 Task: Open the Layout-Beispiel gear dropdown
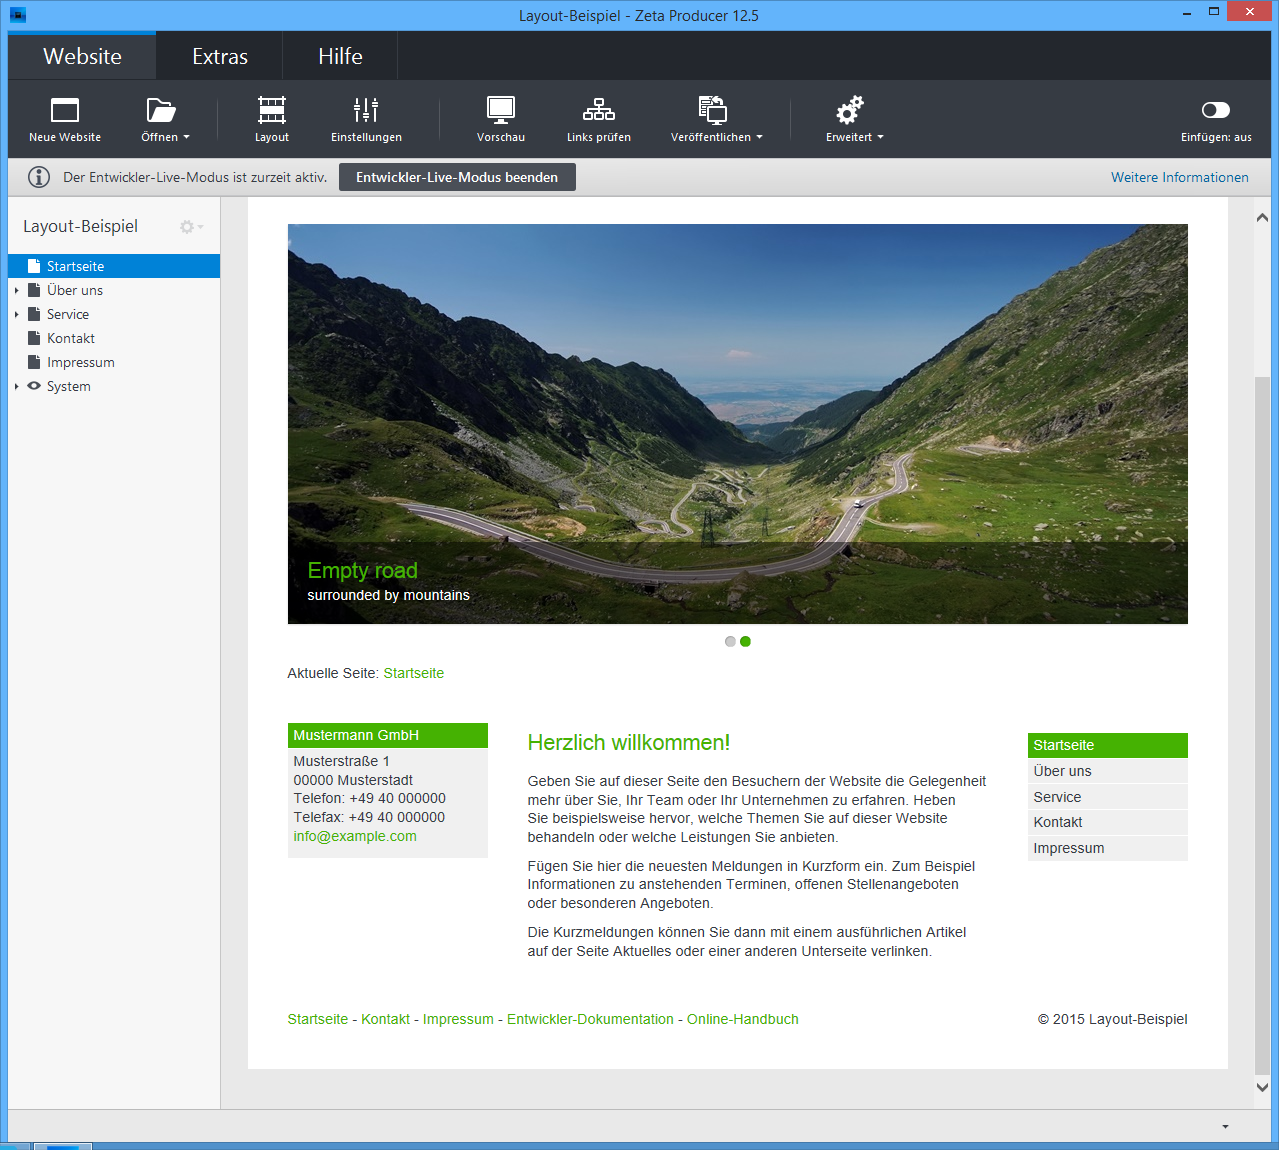pos(189,227)
